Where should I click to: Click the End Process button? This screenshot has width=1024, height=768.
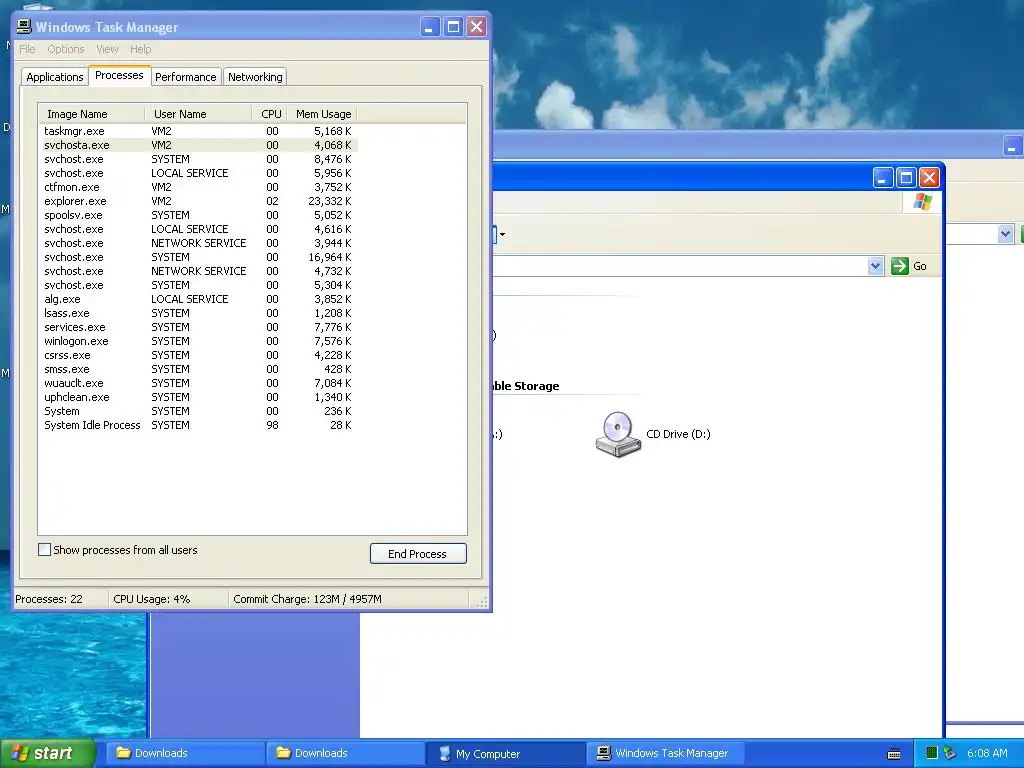click(x=418, y=554)
